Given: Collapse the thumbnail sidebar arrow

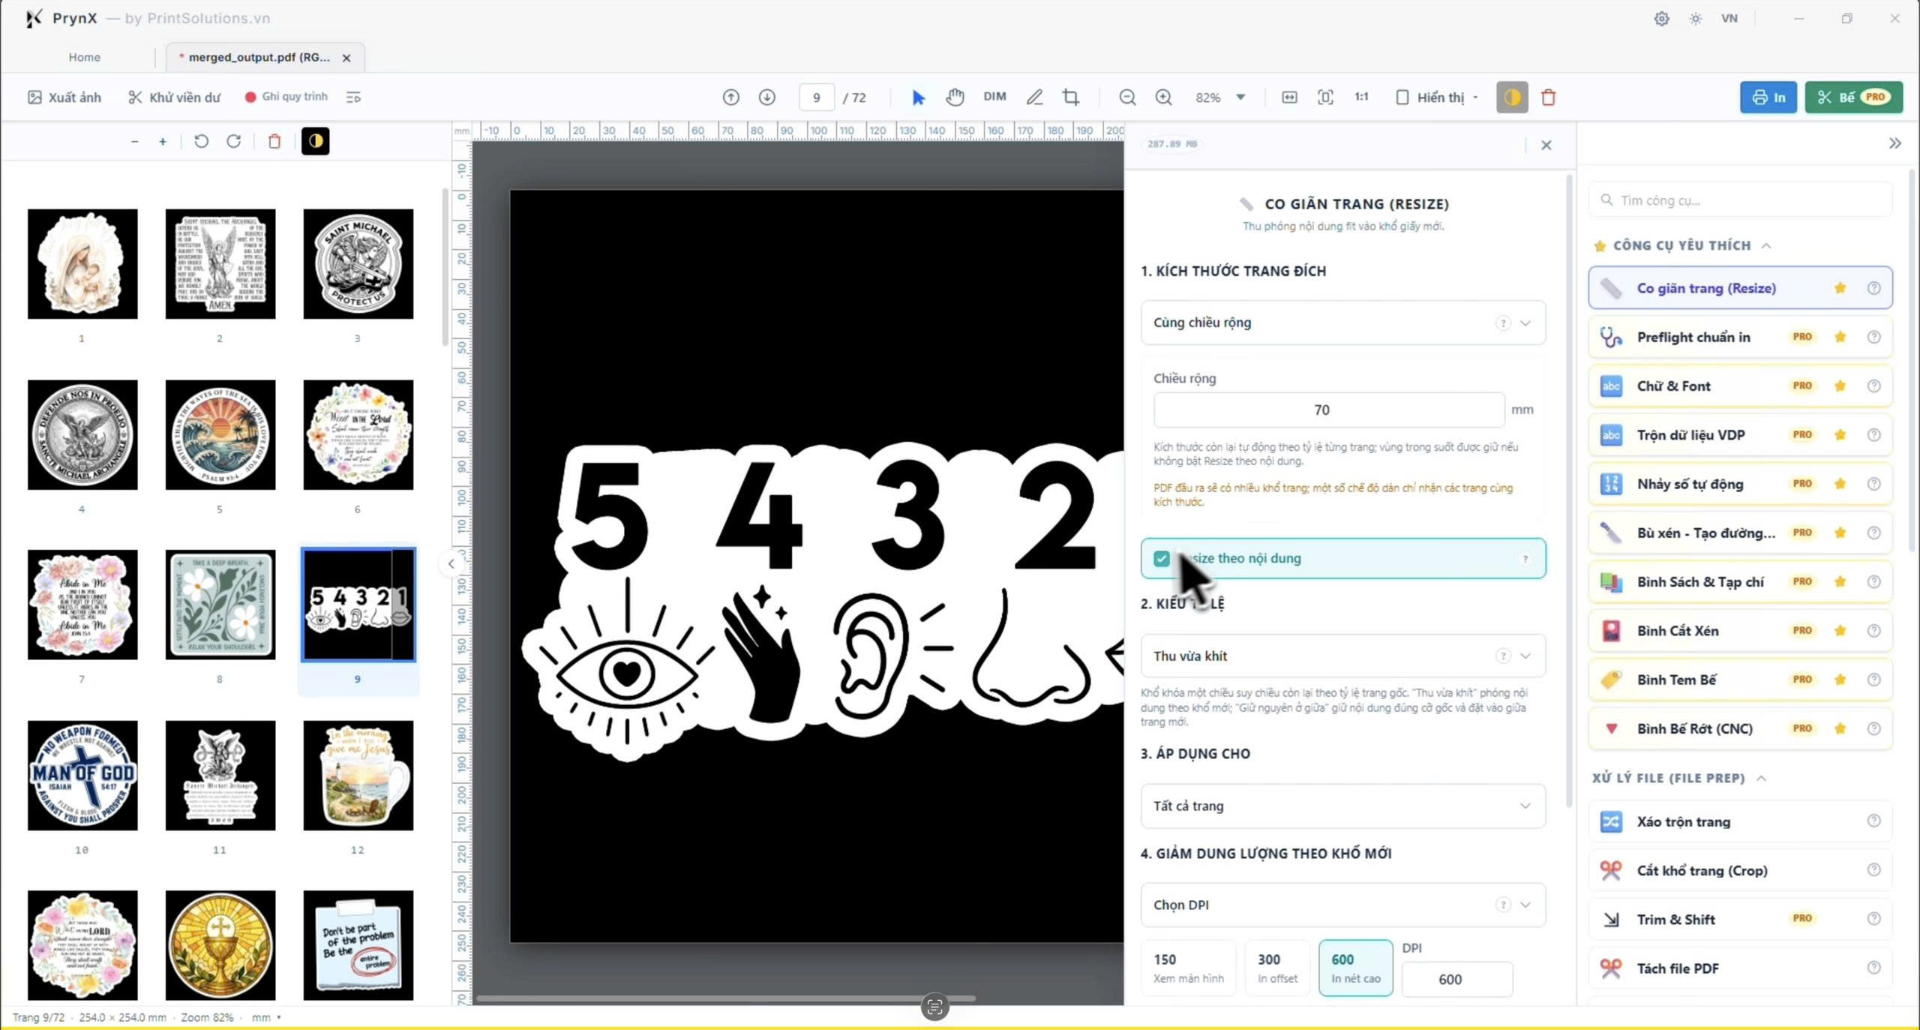Looking at the screenshot, I should (451, 564).
